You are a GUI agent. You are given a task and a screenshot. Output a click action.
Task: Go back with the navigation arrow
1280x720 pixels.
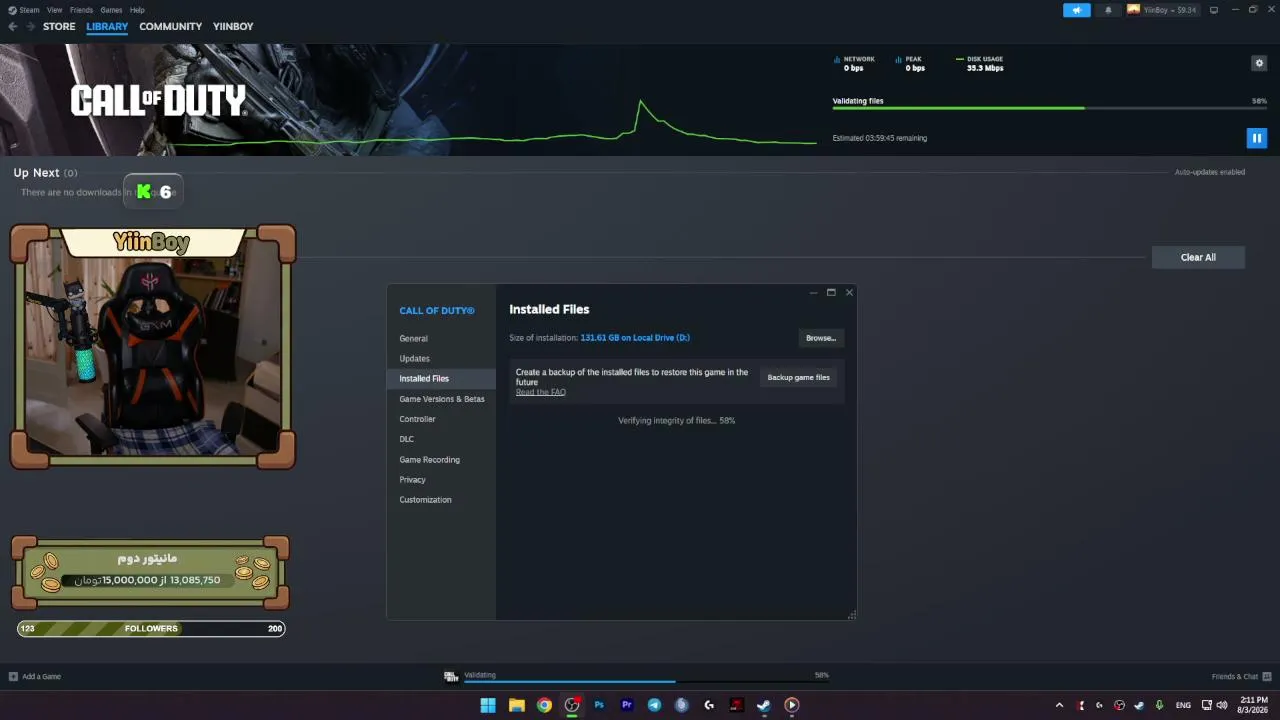coord(13,26)
